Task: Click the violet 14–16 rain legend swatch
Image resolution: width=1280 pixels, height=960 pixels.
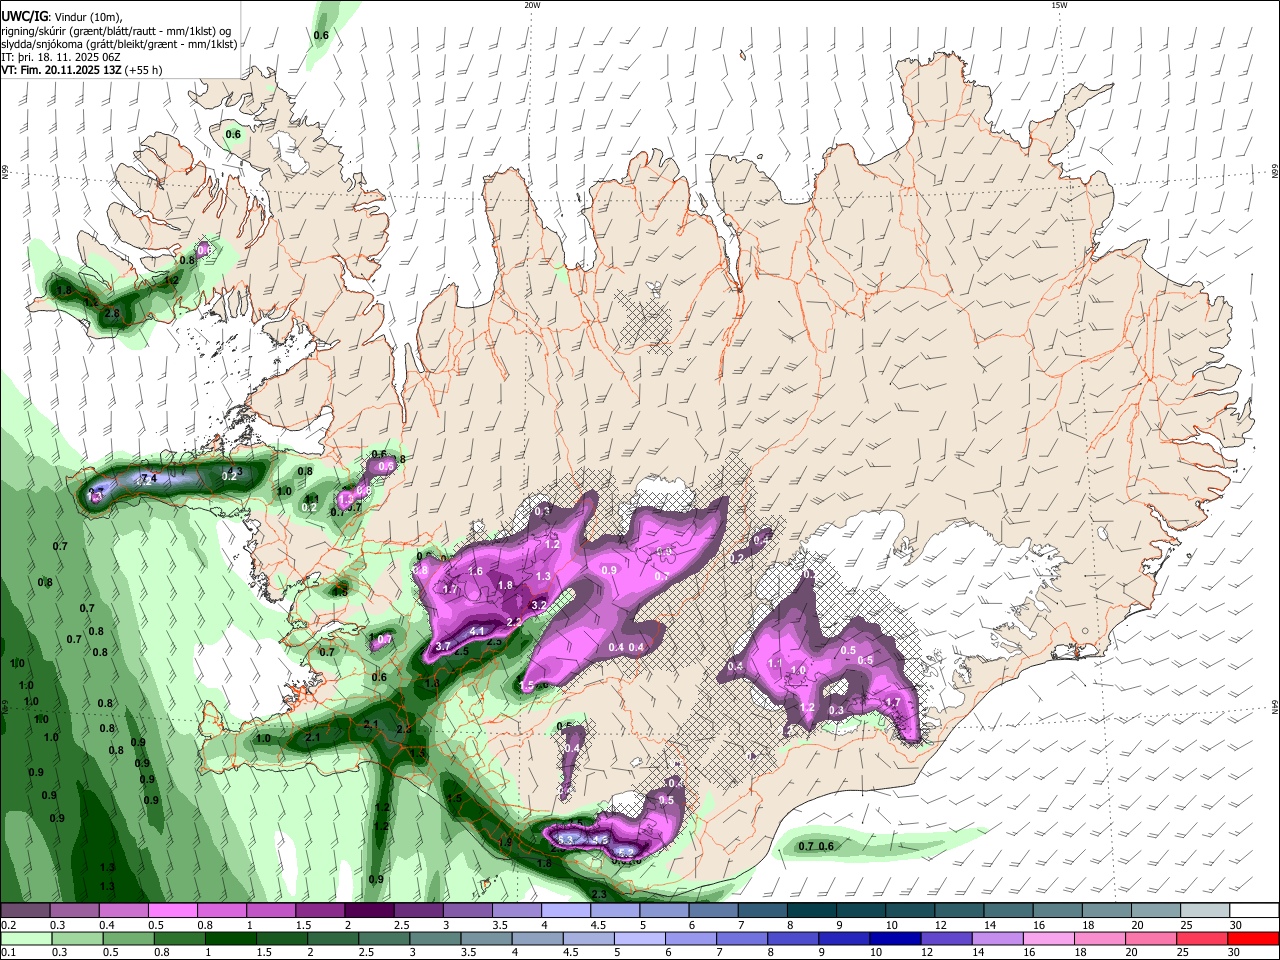Action: [x=997, y=939]
